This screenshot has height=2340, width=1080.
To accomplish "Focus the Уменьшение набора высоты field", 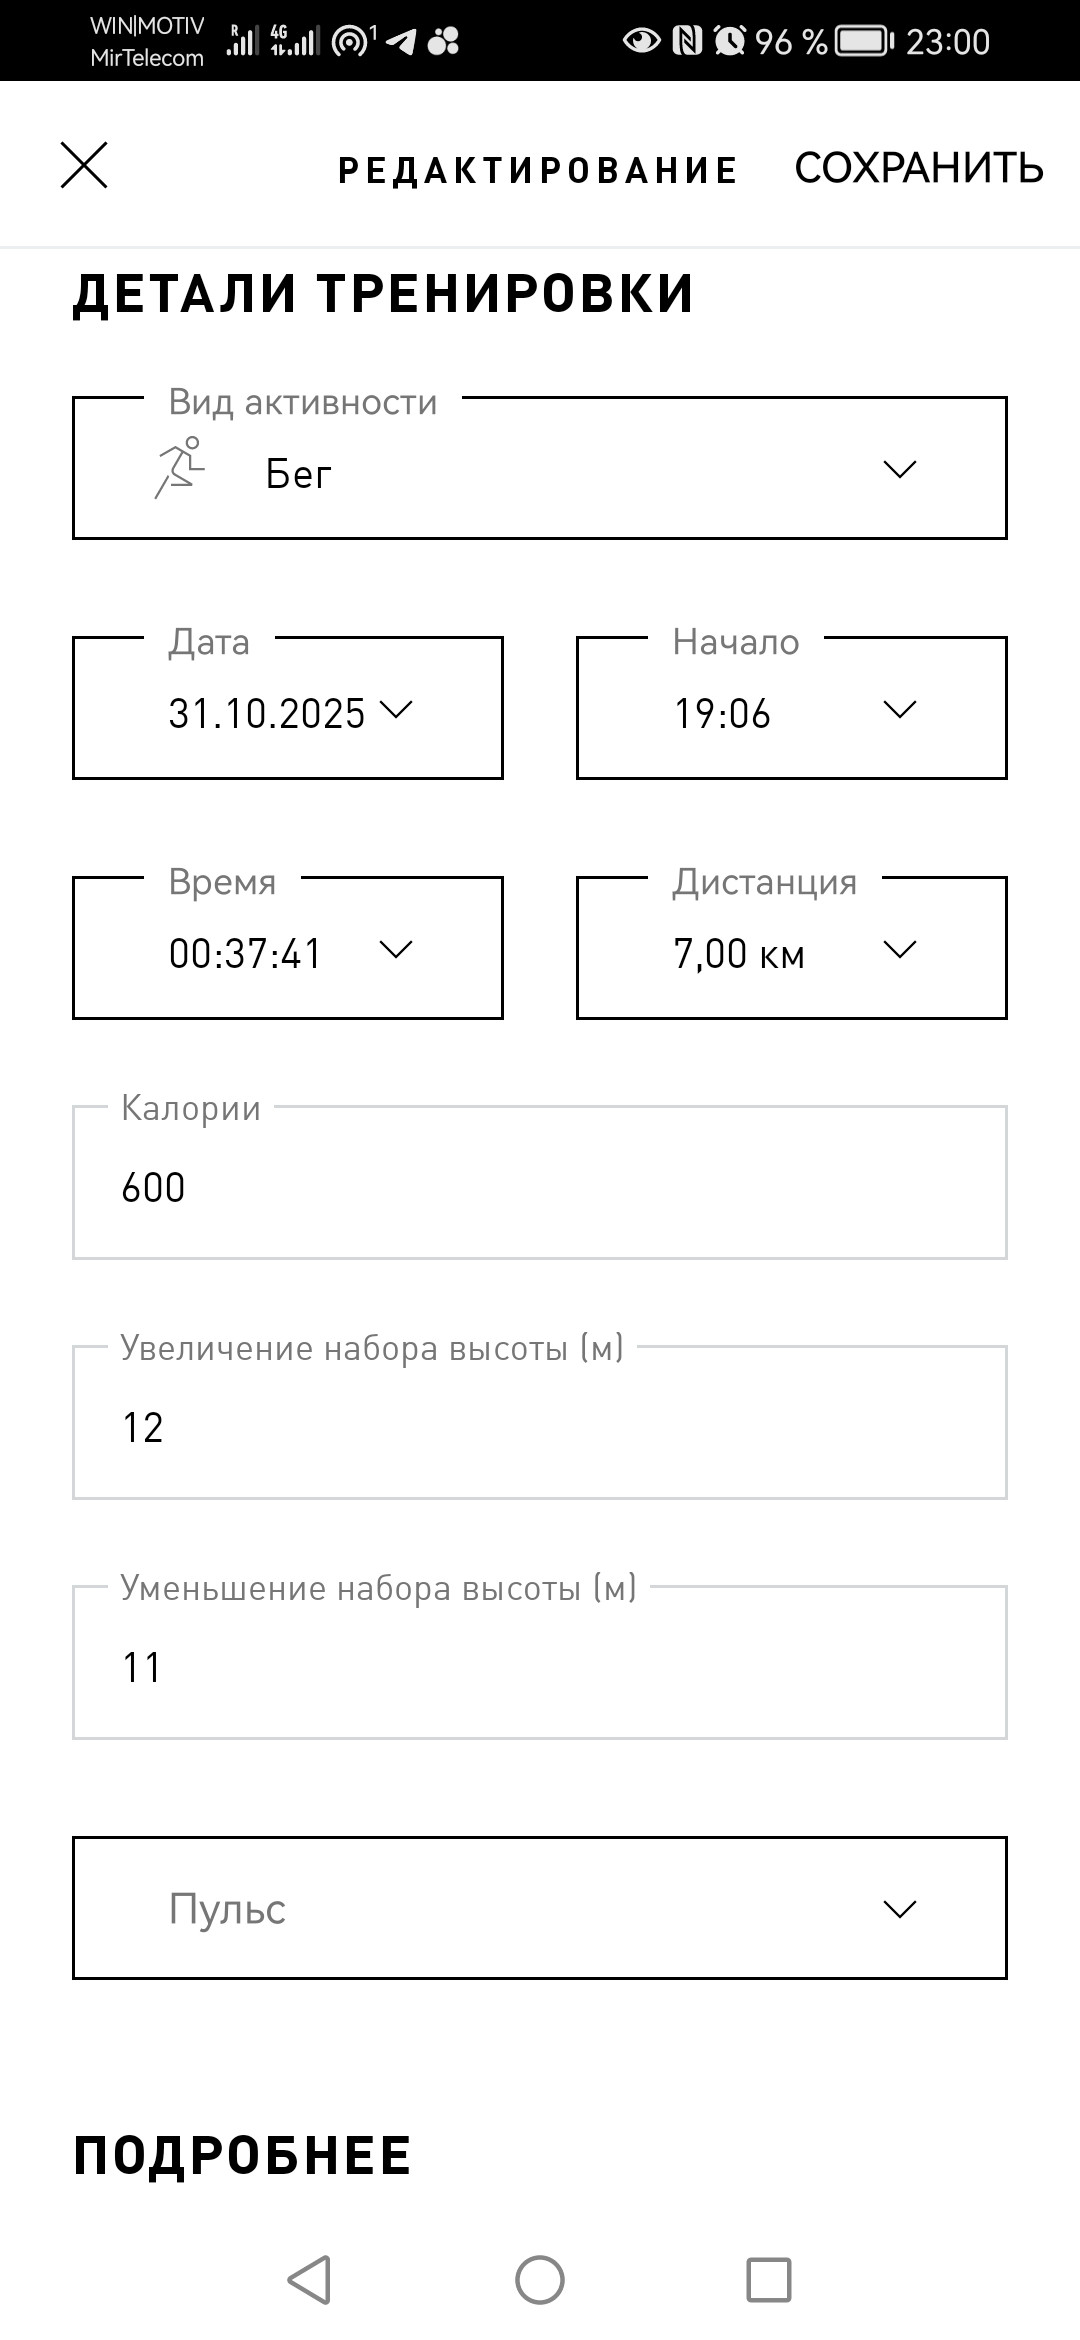I will coord(540,1662).
